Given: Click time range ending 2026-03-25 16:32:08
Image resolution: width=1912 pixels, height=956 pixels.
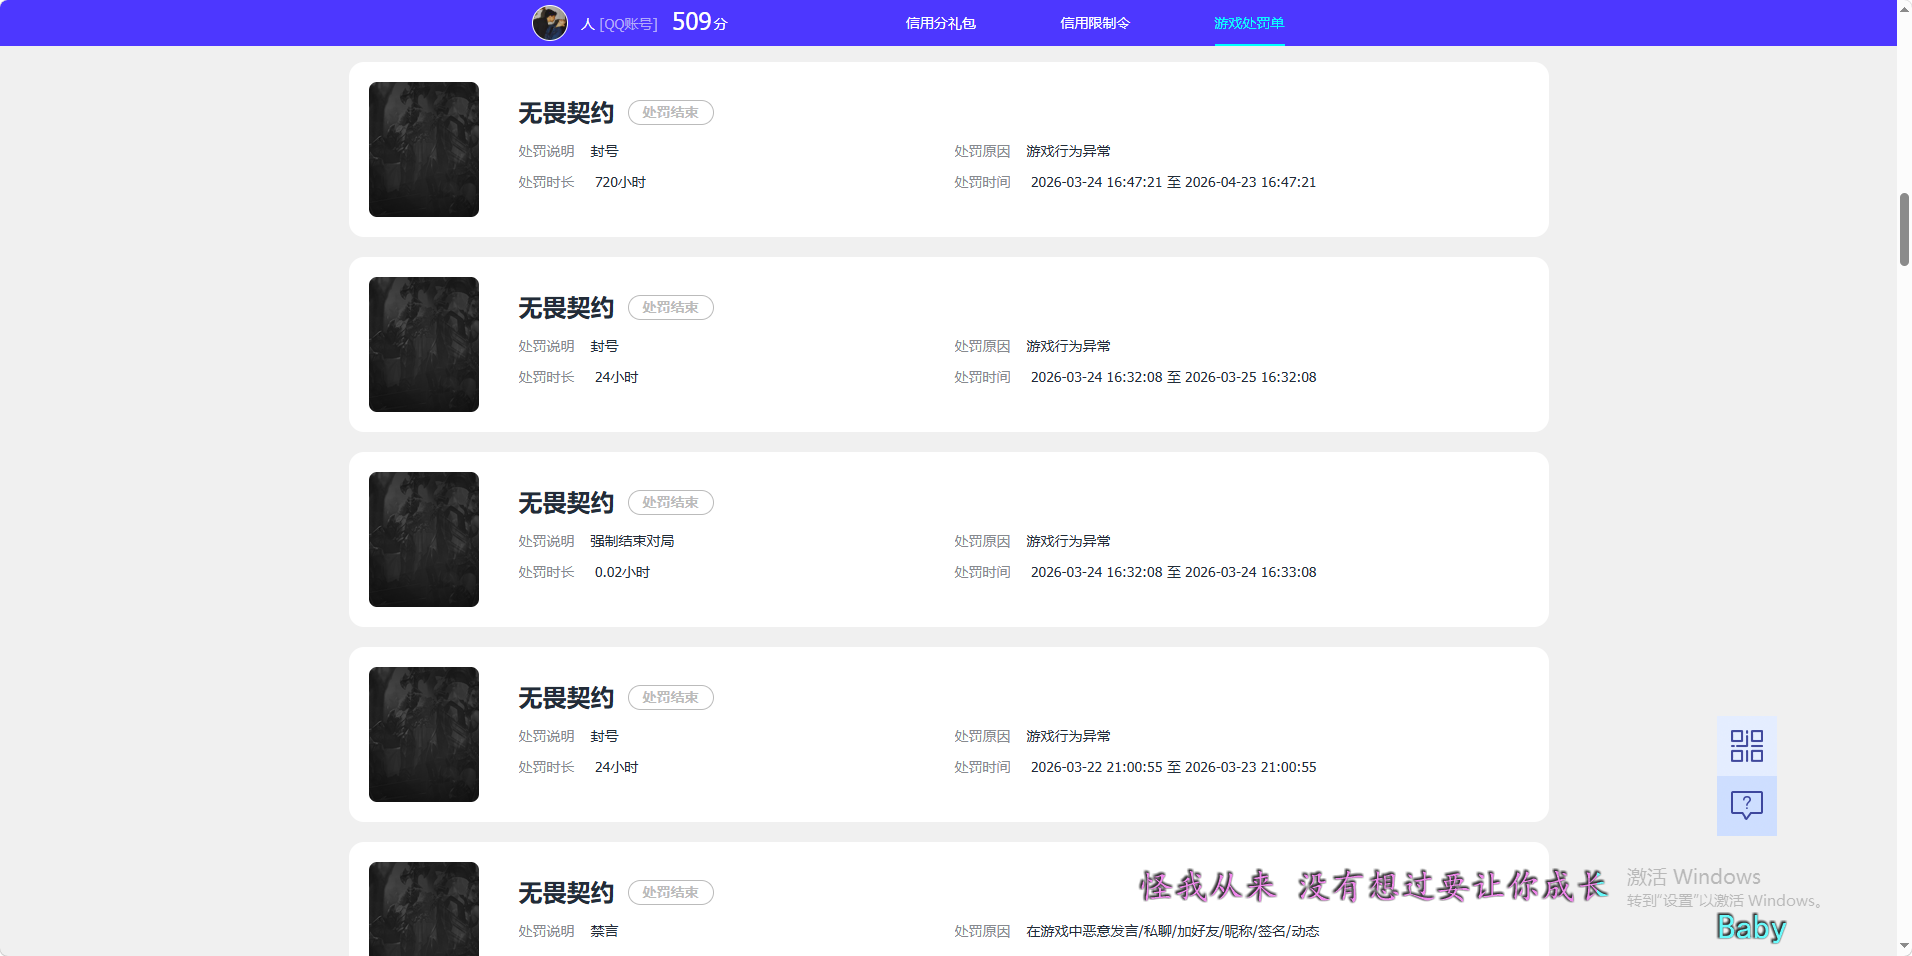Looking at the screenshot, I should [1173, 377].
